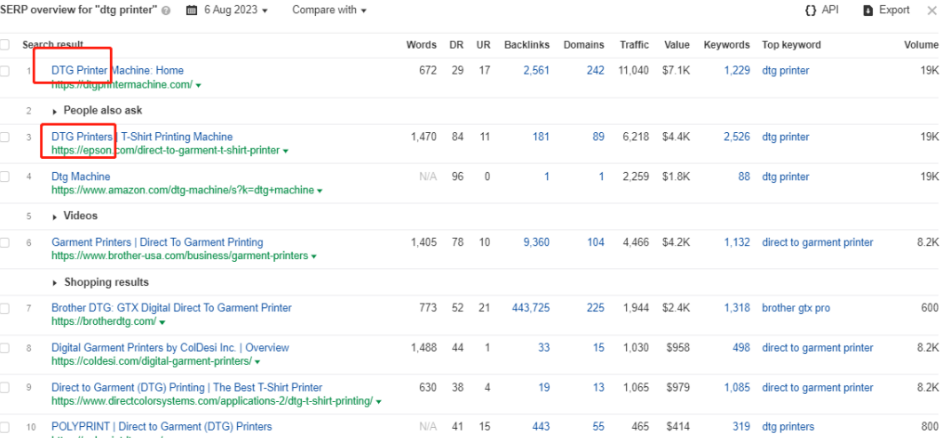Export the SERP overview data
This screenshot has height=438, width=940.
(885, 10)
